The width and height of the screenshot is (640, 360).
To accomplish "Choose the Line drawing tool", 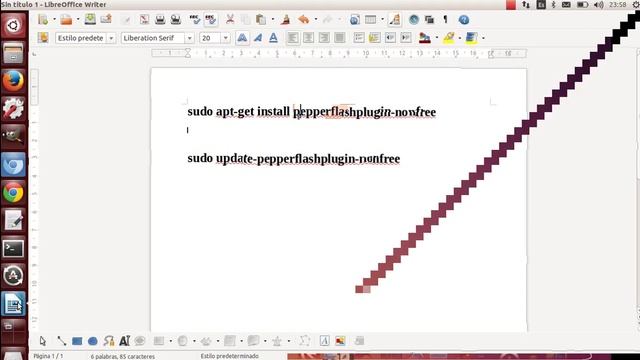I will pyautogui.click(x=61, y=341).
